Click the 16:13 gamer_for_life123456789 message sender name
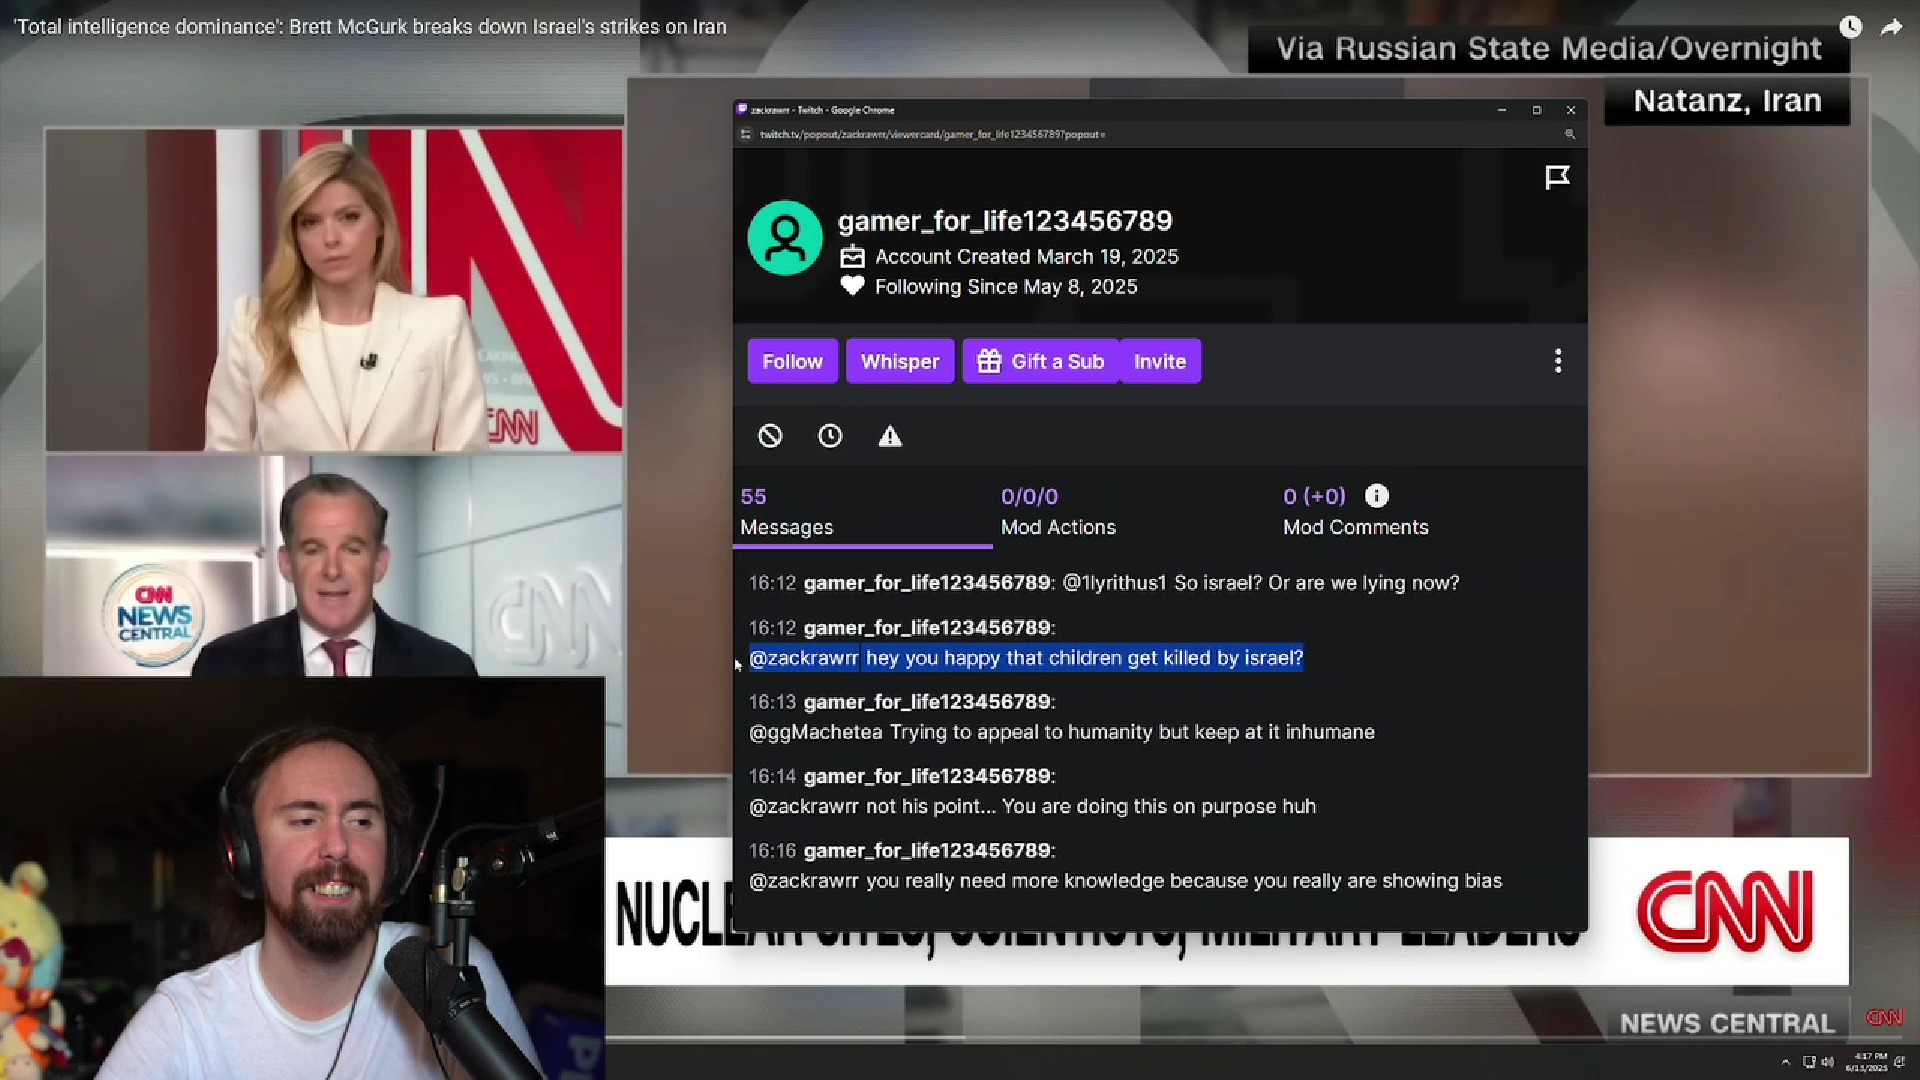1920x1080 pixels. pos(927,702)
